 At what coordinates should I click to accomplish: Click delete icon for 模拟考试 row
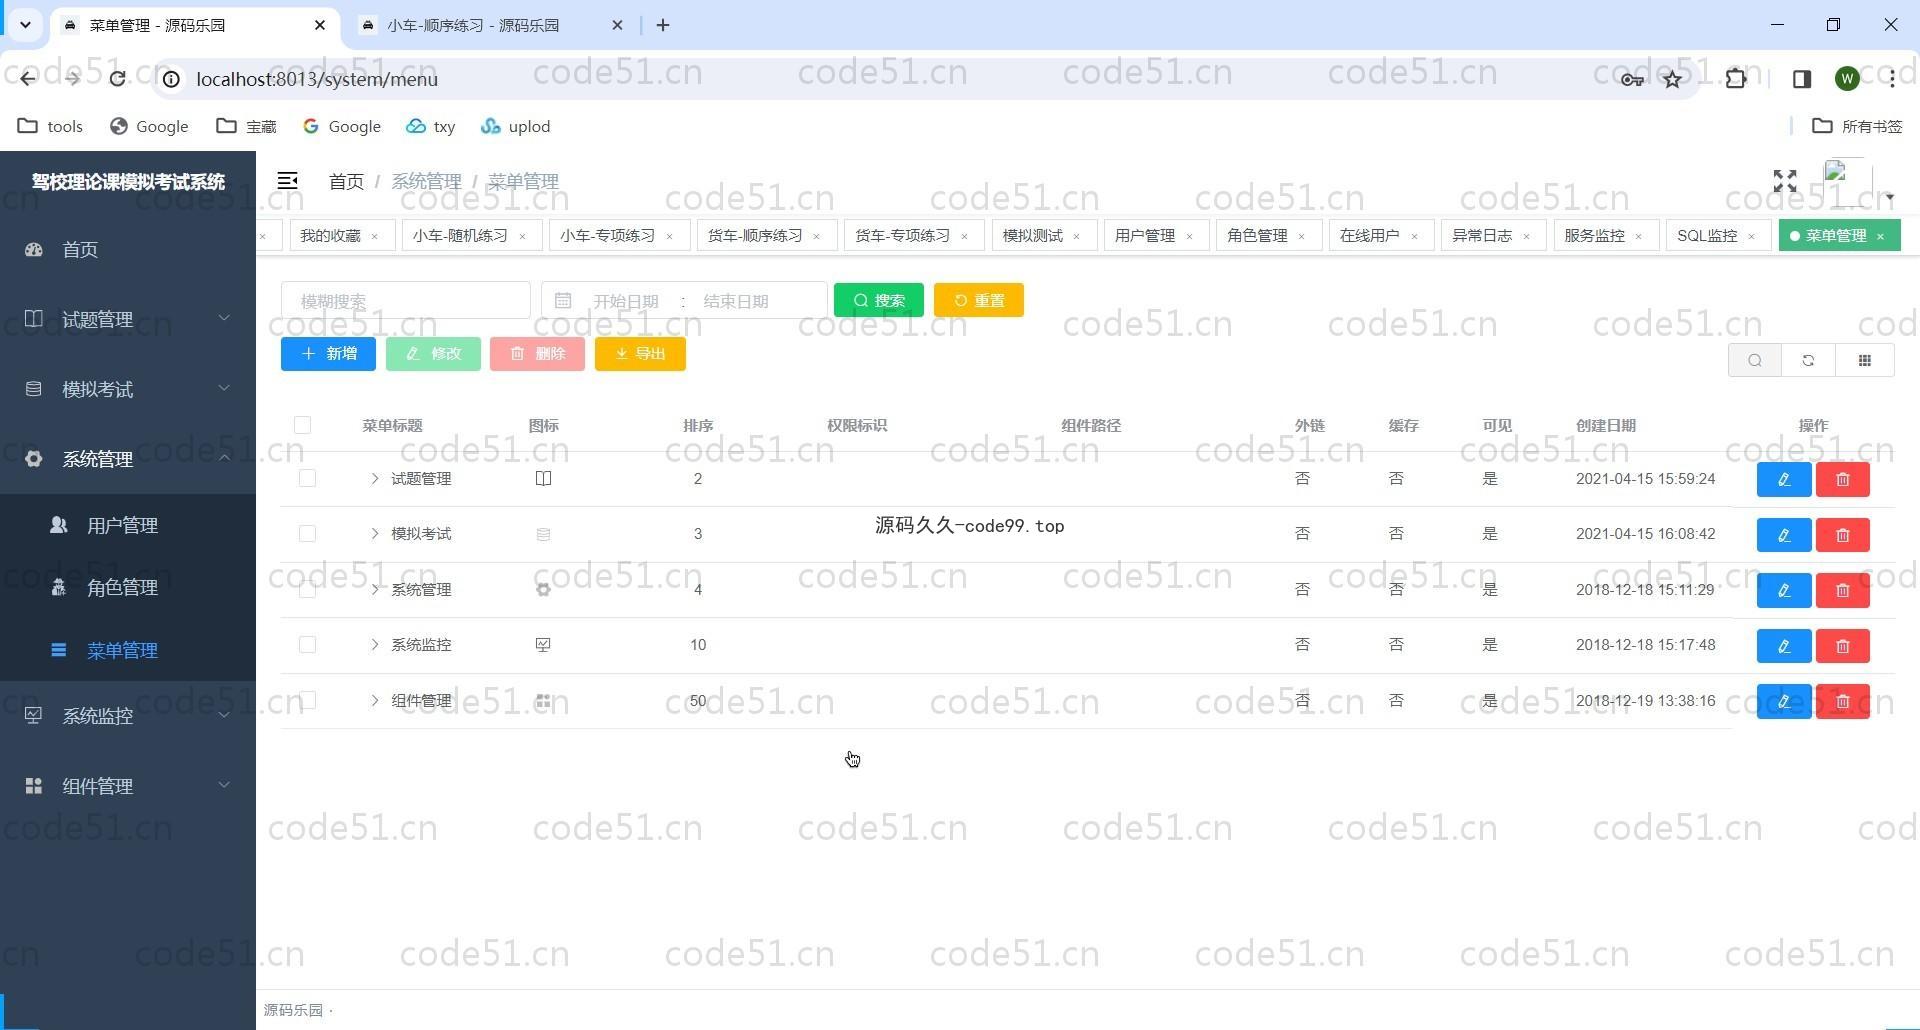pos(1843,535)
